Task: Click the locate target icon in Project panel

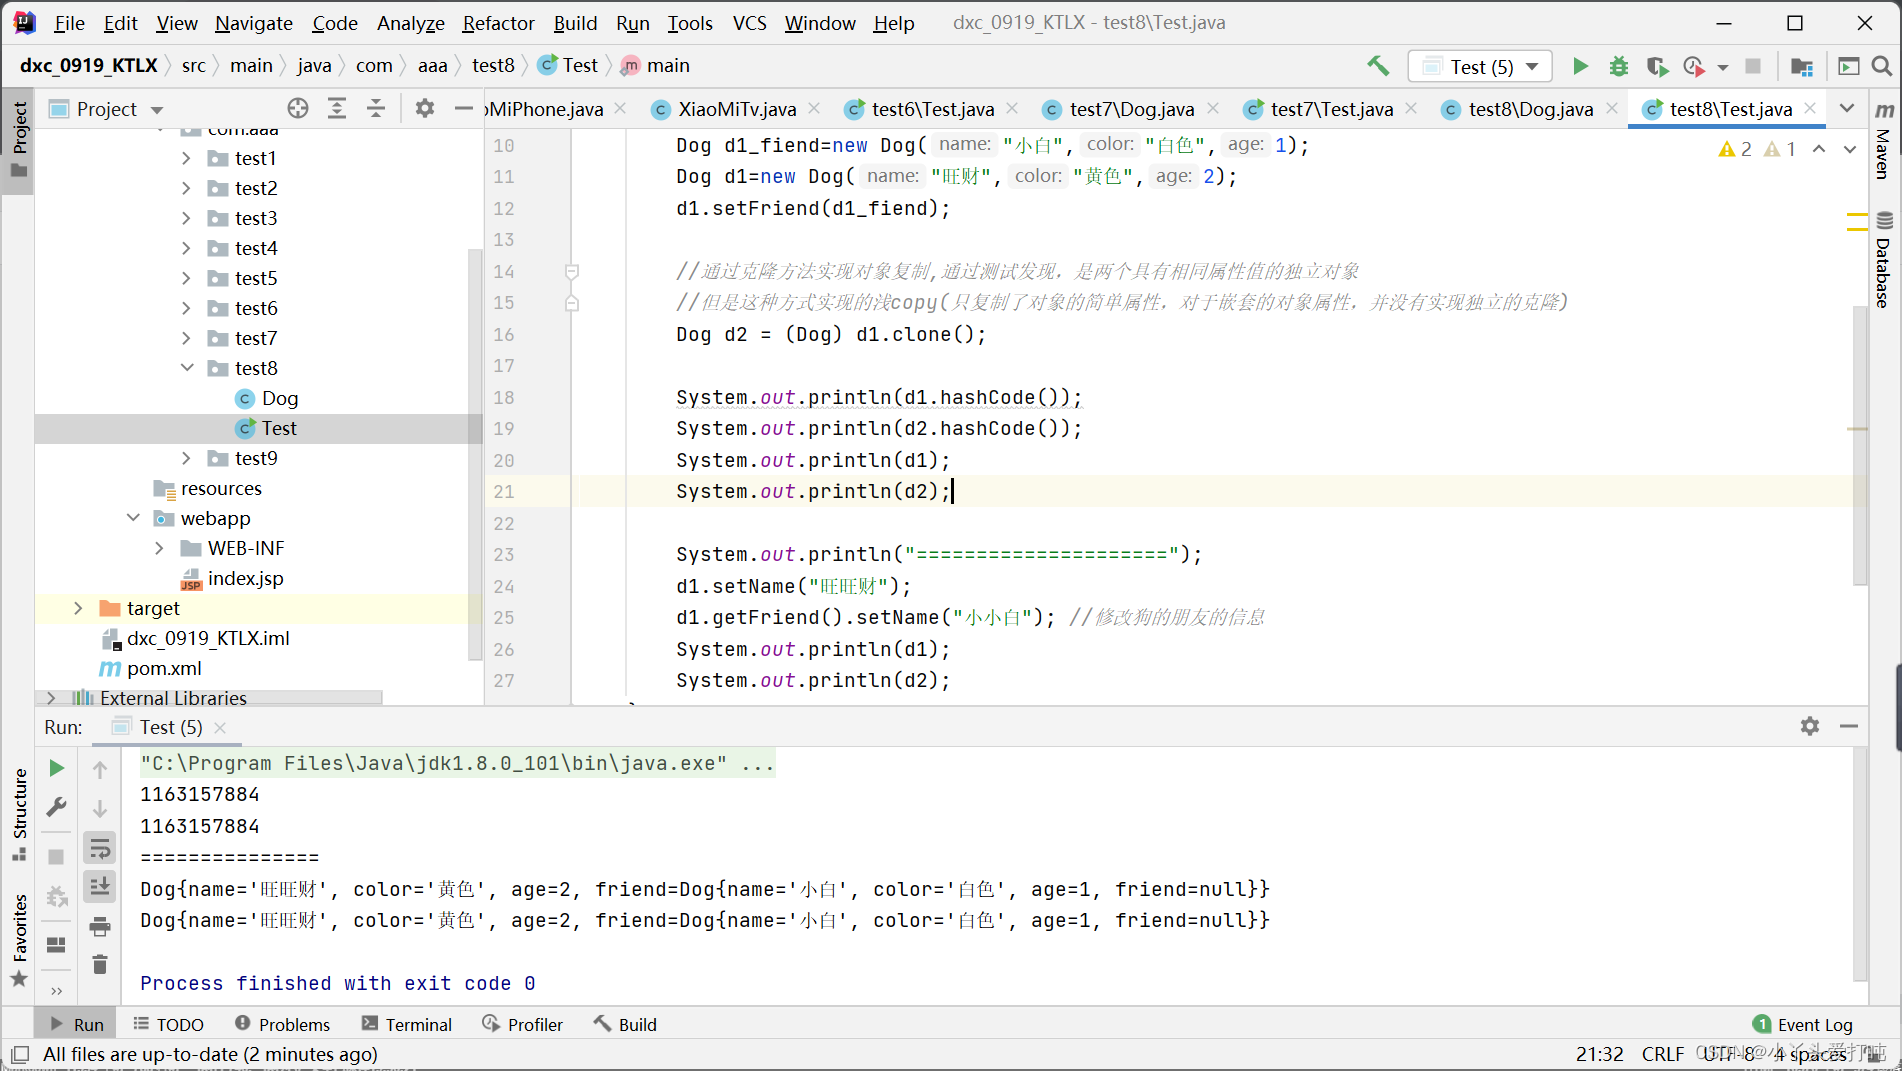Action: point(297,108)
